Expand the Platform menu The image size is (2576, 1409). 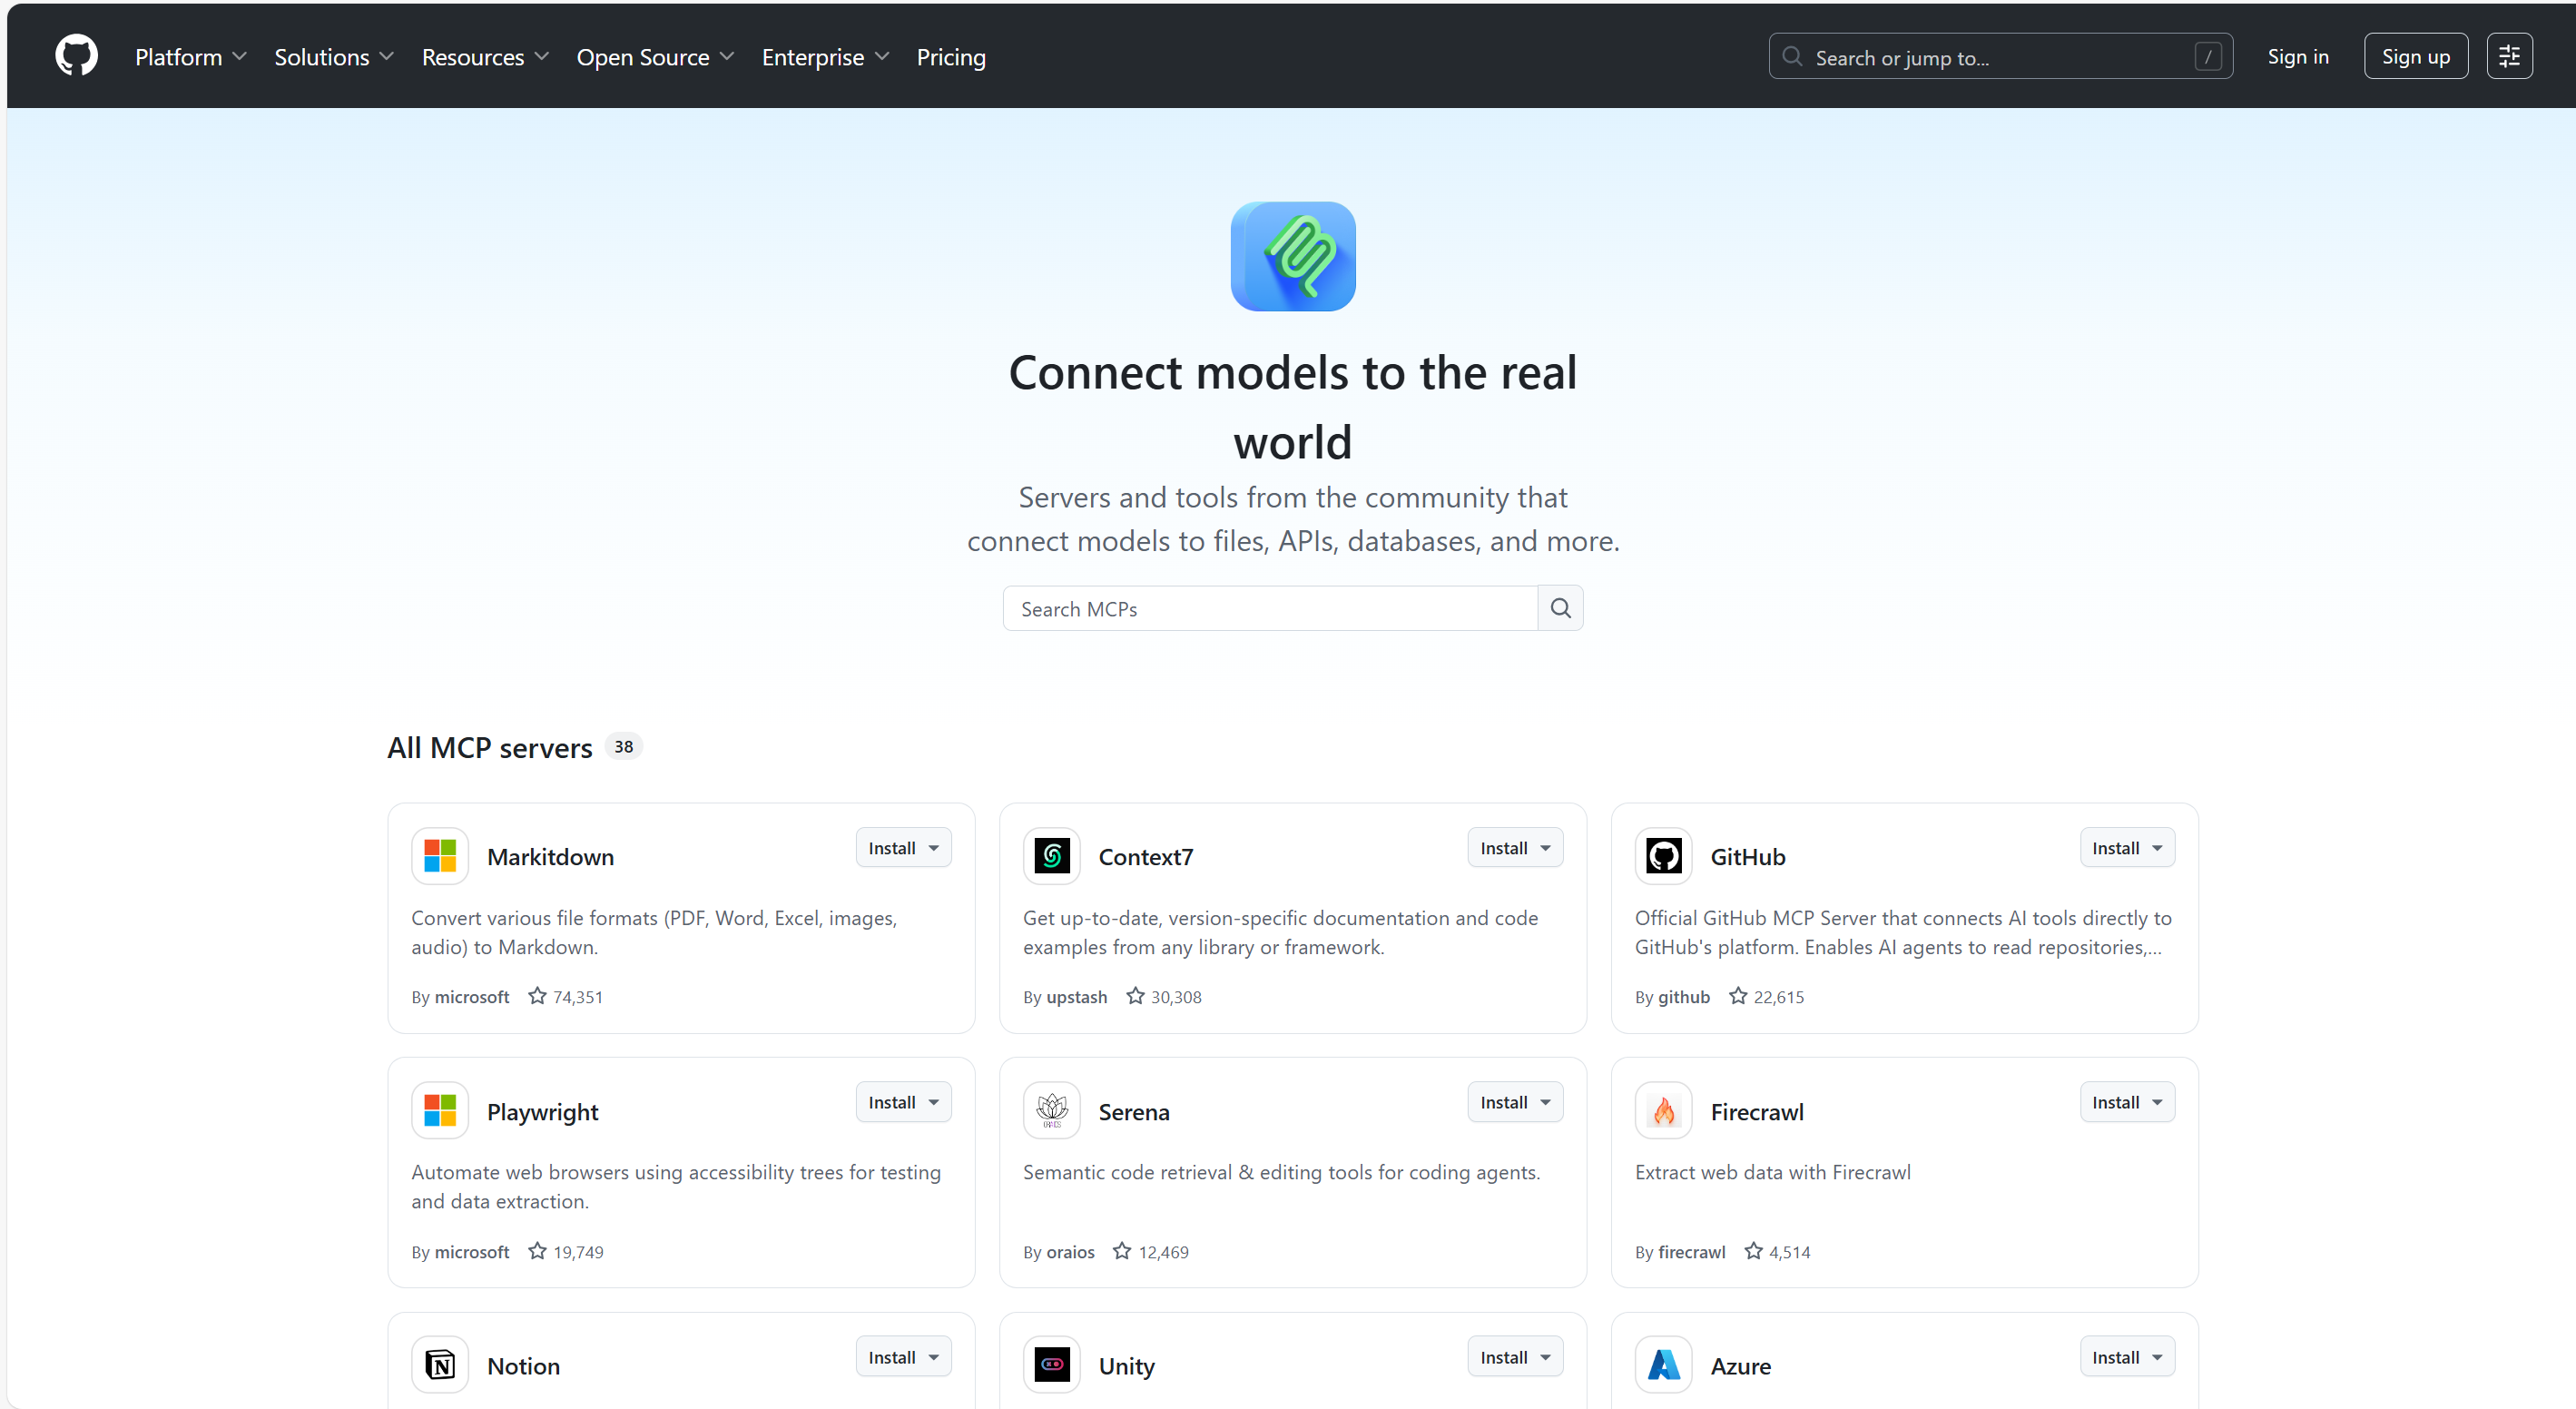pyautogui.click(x=190, y=57)
